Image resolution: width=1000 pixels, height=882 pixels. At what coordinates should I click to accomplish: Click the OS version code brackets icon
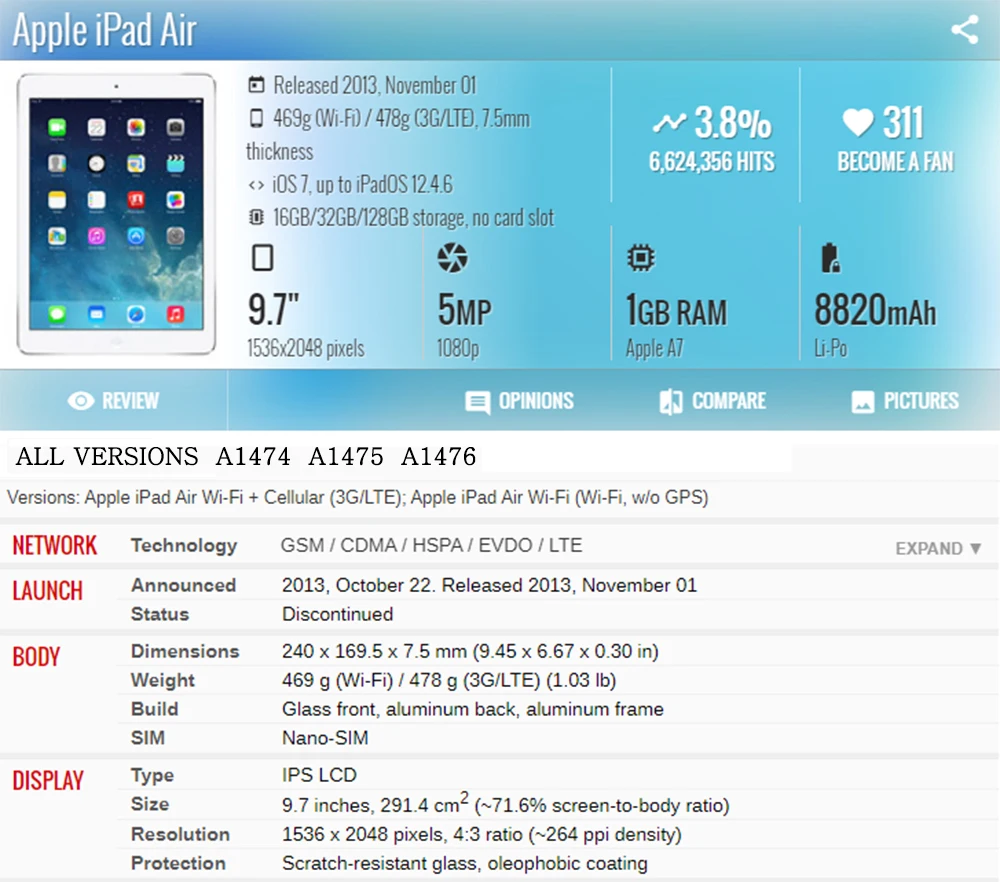256,185
